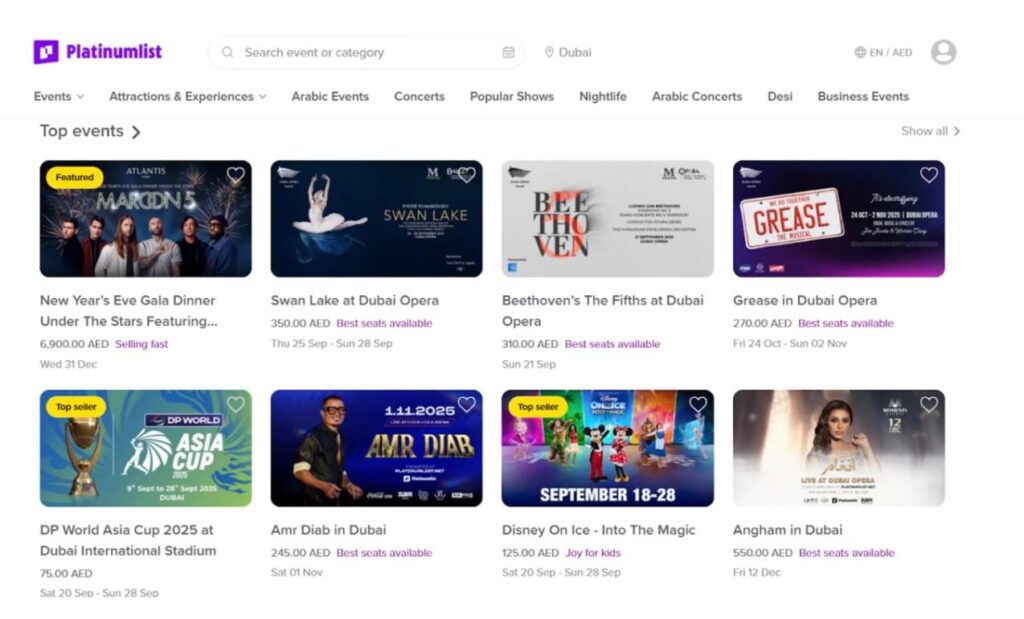The height and width of the screenshot is (619, 1024).
Task: Click the Fri 24 Oct - Sun 02 Nov date
Action: coord(790,343)
